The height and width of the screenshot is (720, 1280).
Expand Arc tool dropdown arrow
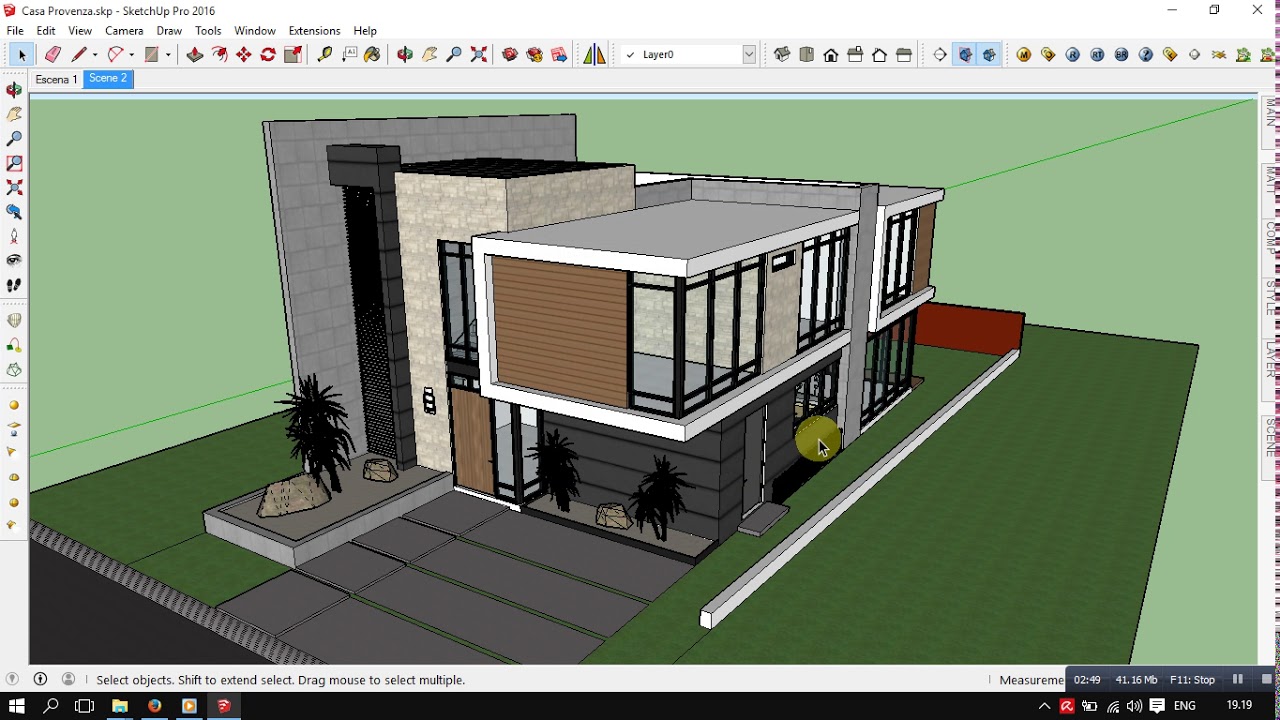coord(131,55)
